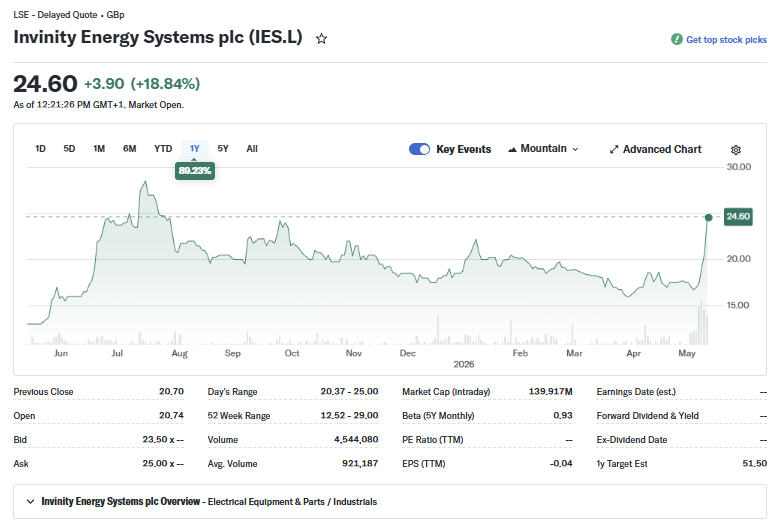Screen dimensions: 779x522
Task: Click the Volume value 4,544,080
Action: point(356,439)
